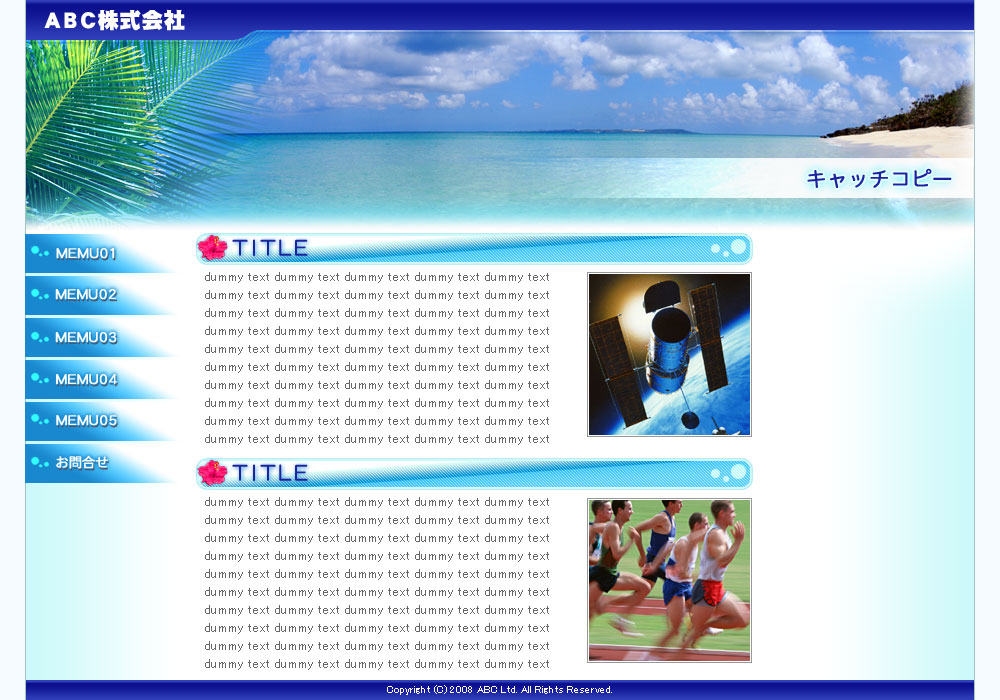Open the MEMU02 menu item
This screenshot has height=700, width=1000.
(100, 295)
